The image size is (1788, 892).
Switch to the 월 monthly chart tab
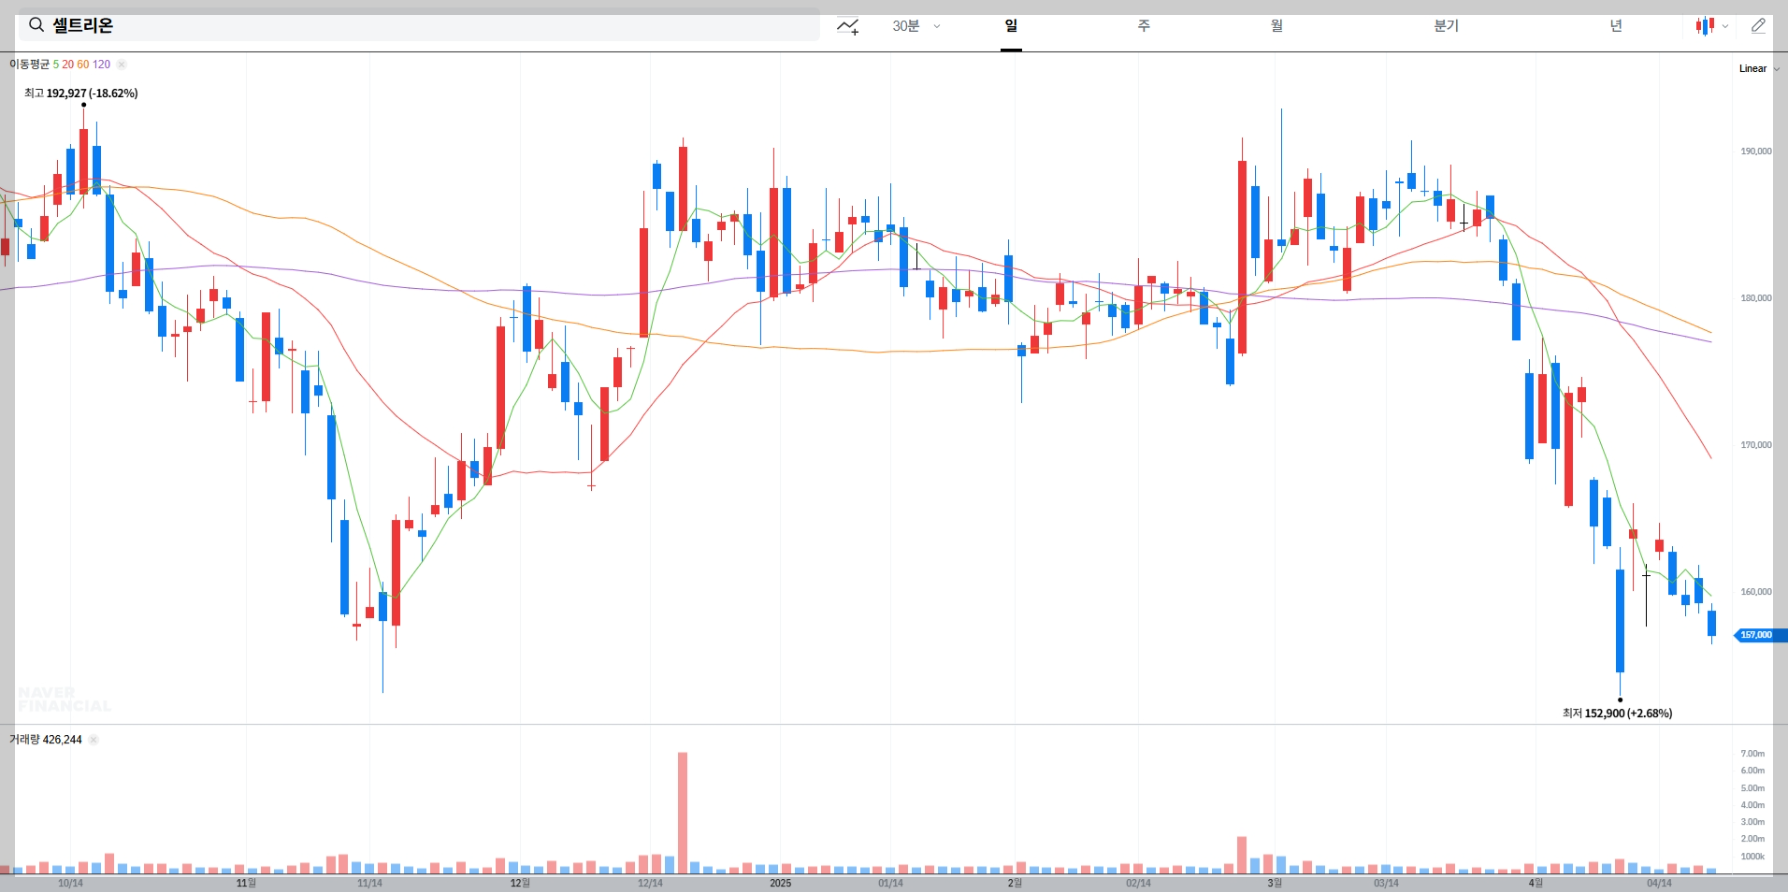coord(1277,26)
